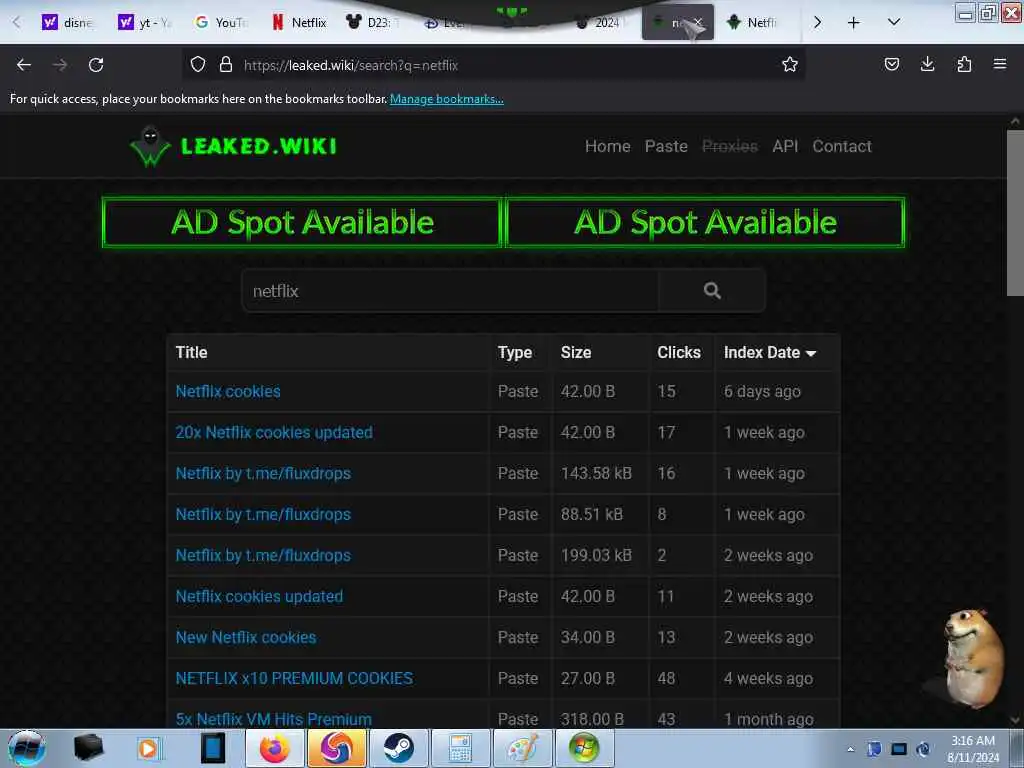
Task: Open the Downloads panel icon
Action: tap(927, 64)
